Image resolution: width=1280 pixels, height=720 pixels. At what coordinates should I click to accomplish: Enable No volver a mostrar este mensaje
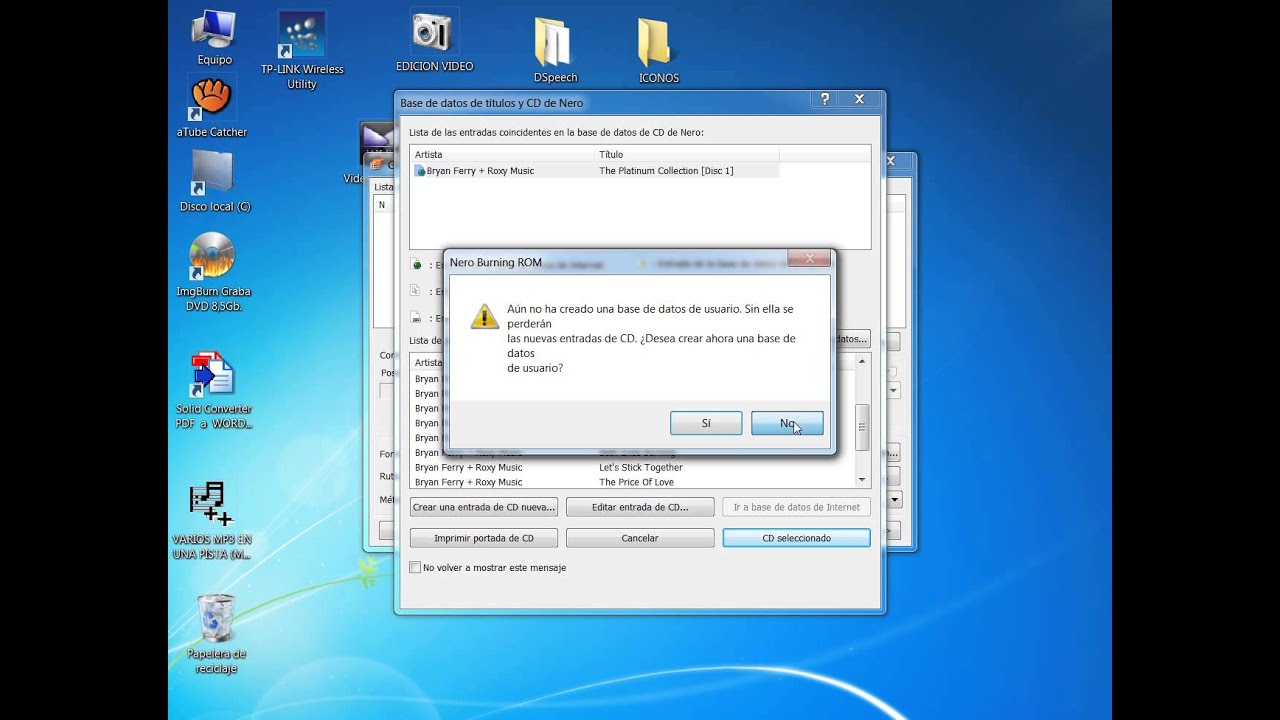[415, 567]
